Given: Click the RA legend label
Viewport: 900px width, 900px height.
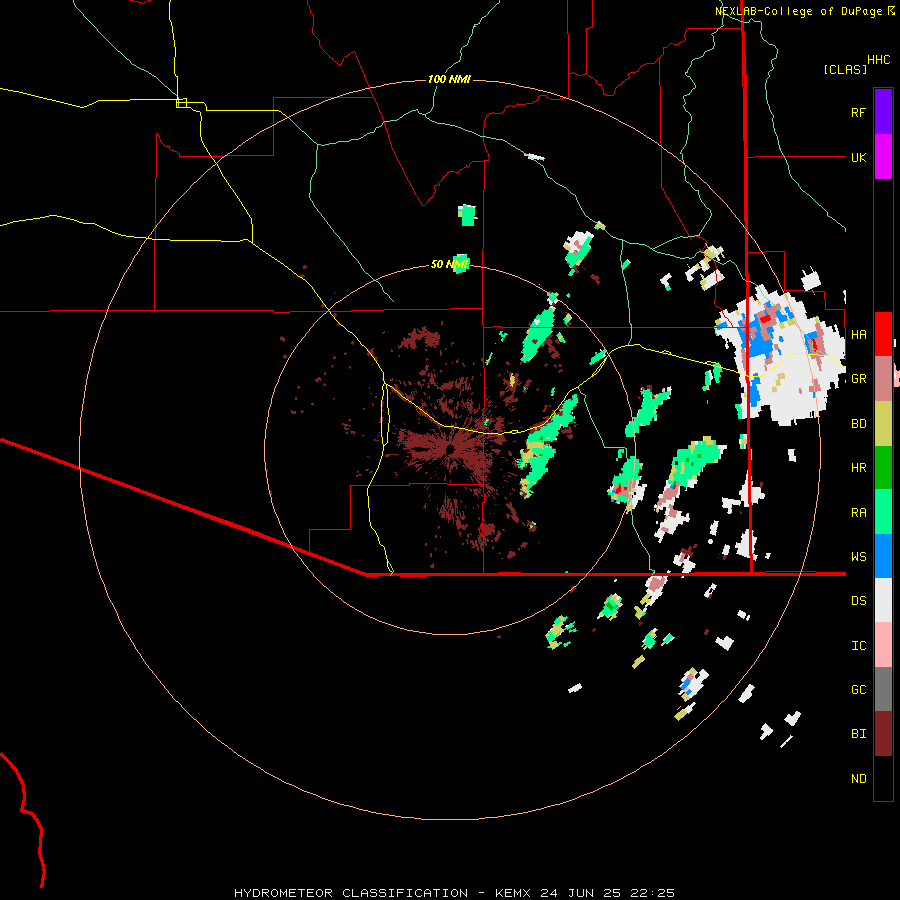Looking at the screenshot, I should pyautogui.click(x=858, y=513).
